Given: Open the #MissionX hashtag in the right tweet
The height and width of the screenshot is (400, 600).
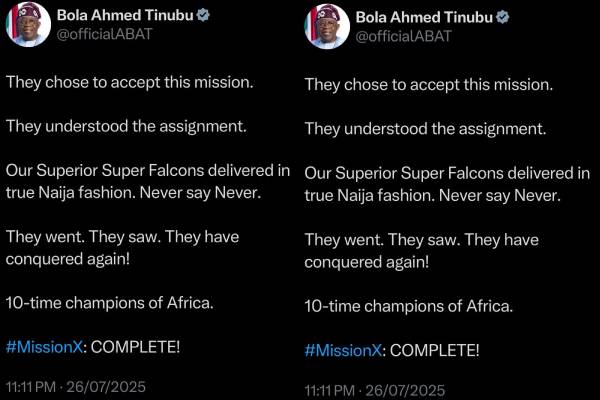Looking at the screenshot, I should (342, 350).
